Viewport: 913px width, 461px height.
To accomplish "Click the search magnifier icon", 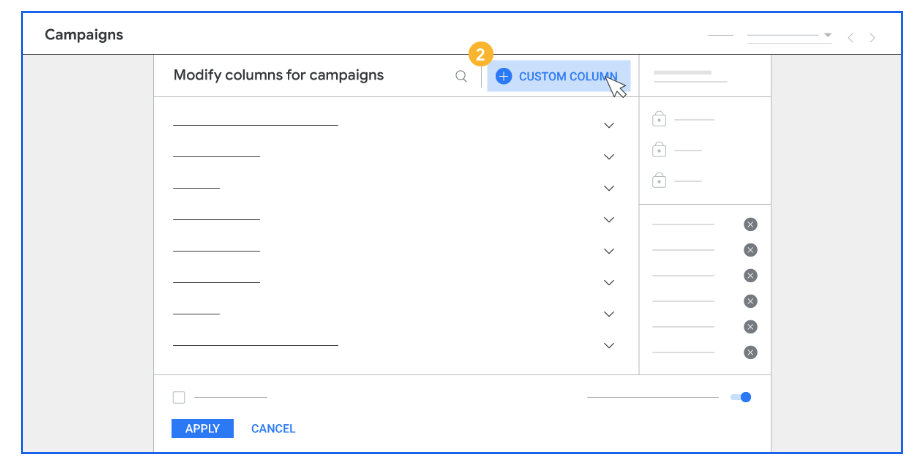I will (x=461, y=76).
